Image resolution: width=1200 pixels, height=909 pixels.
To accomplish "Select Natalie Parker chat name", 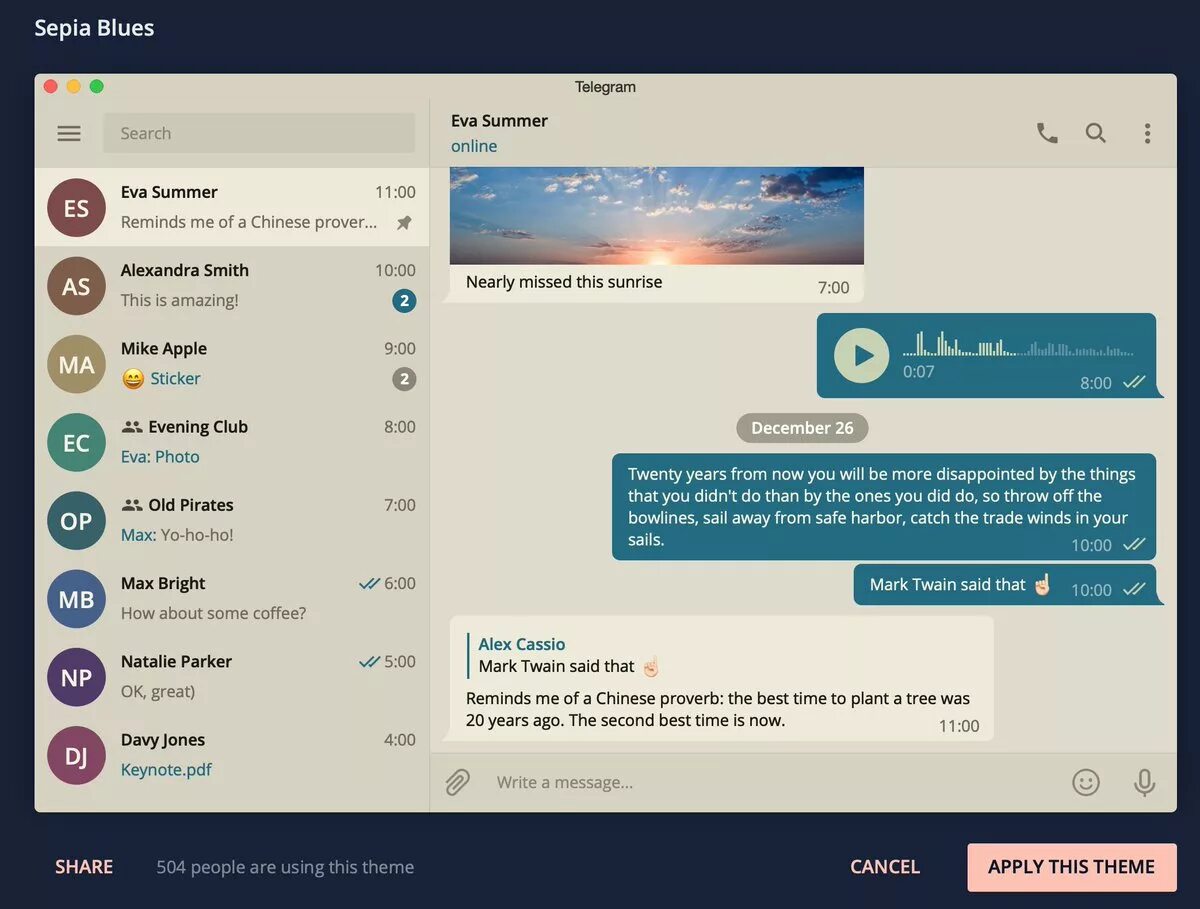I will click(x=176, y=661).
